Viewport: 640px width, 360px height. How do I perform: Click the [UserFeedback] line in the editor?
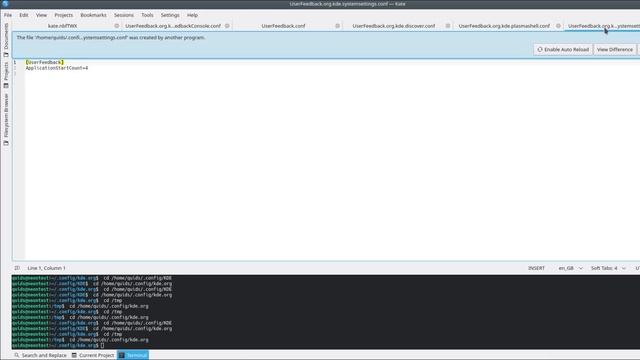pyautogui.click(x=44, y=62)
